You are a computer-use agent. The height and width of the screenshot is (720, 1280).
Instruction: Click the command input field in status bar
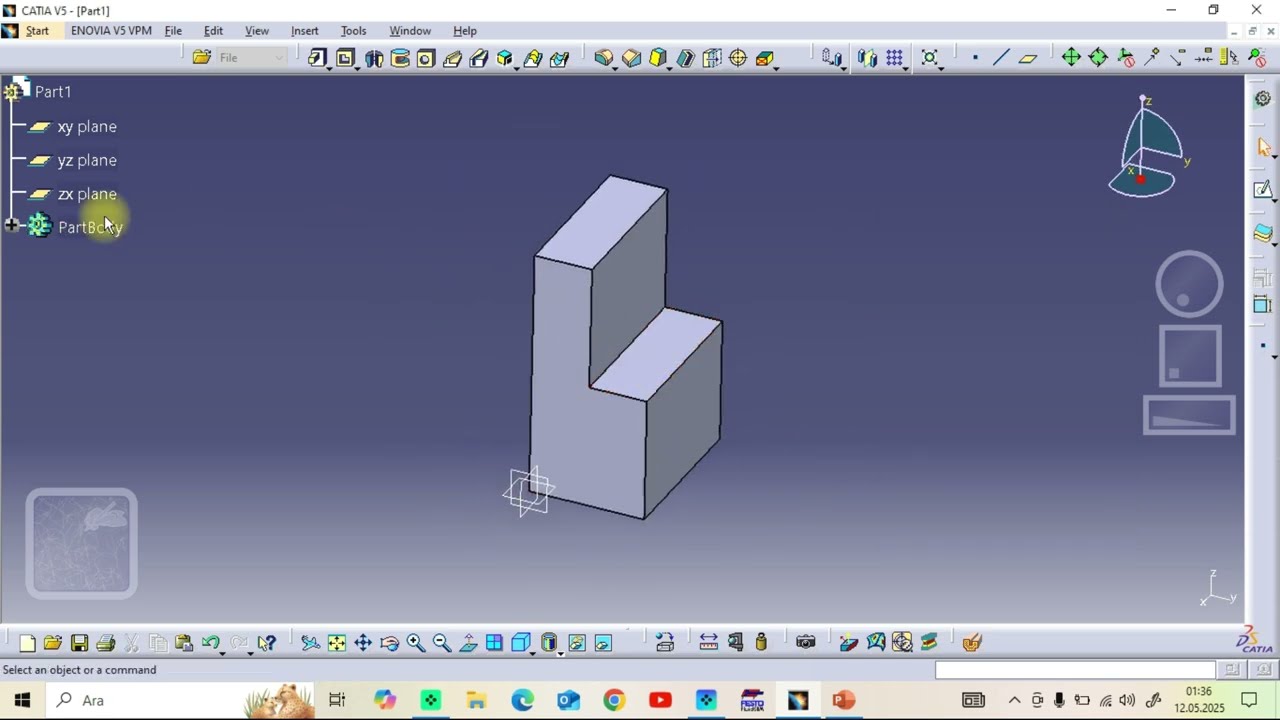click(x=1075, y=670)
